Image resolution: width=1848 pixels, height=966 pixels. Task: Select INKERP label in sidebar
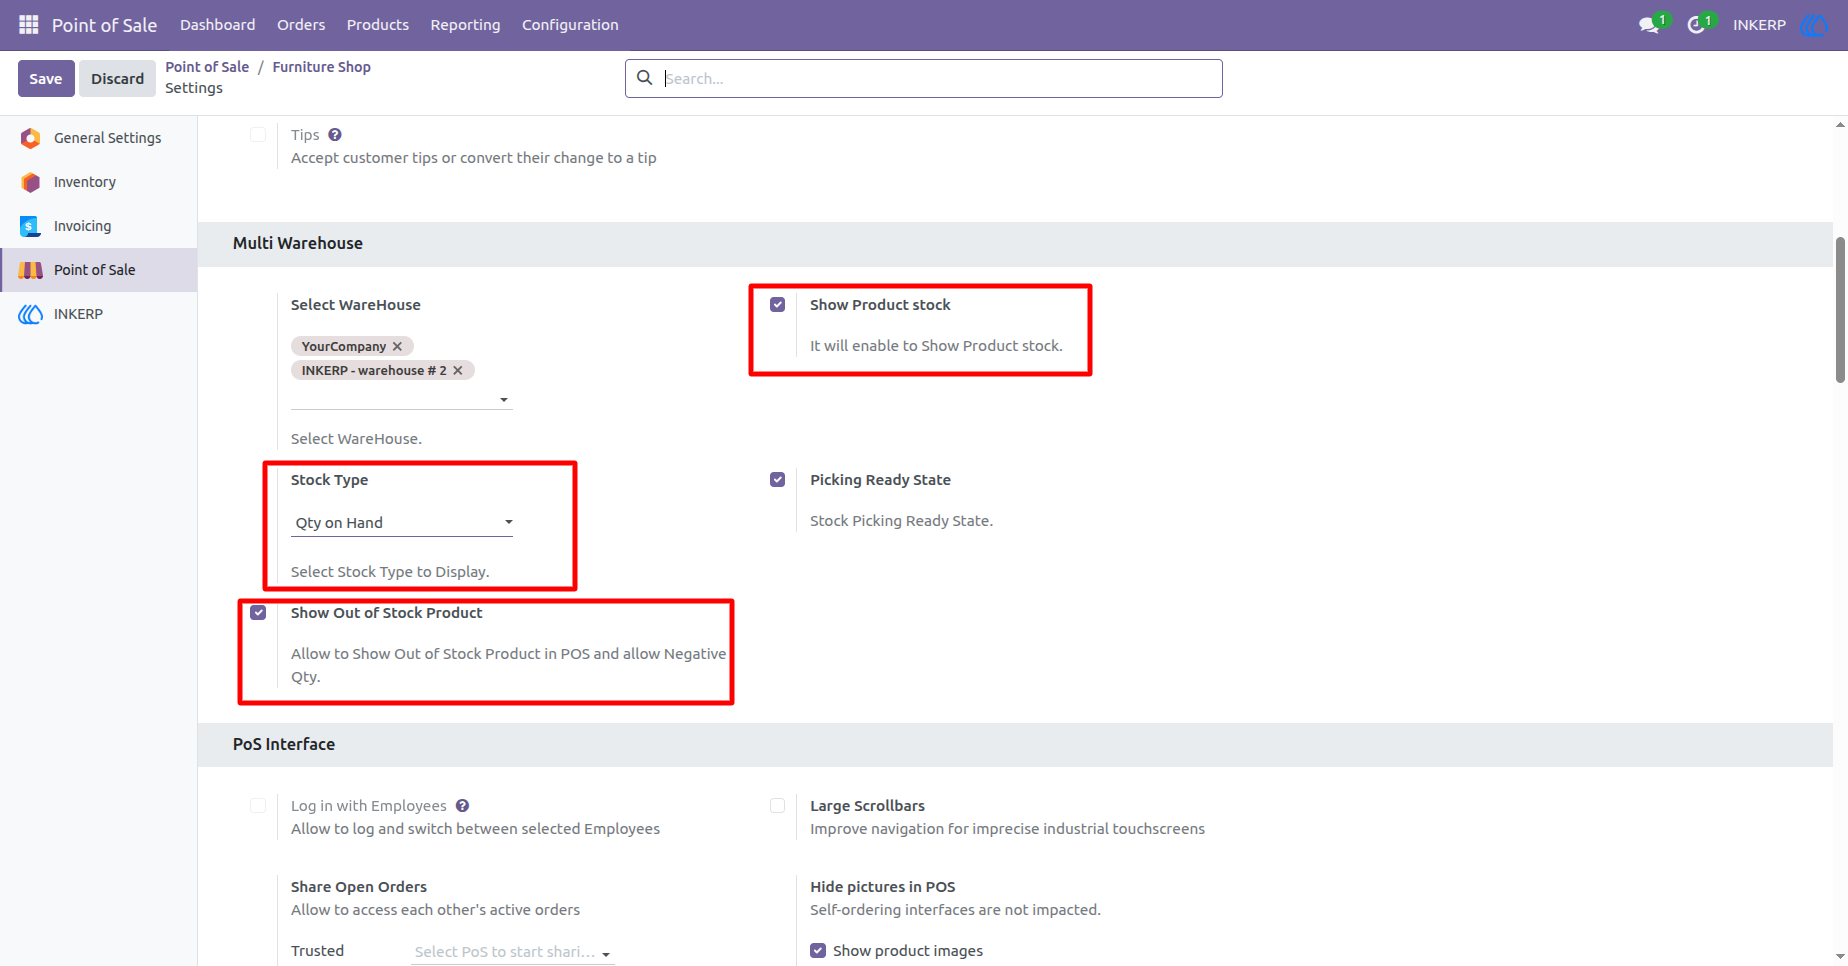tap(78, 314)
